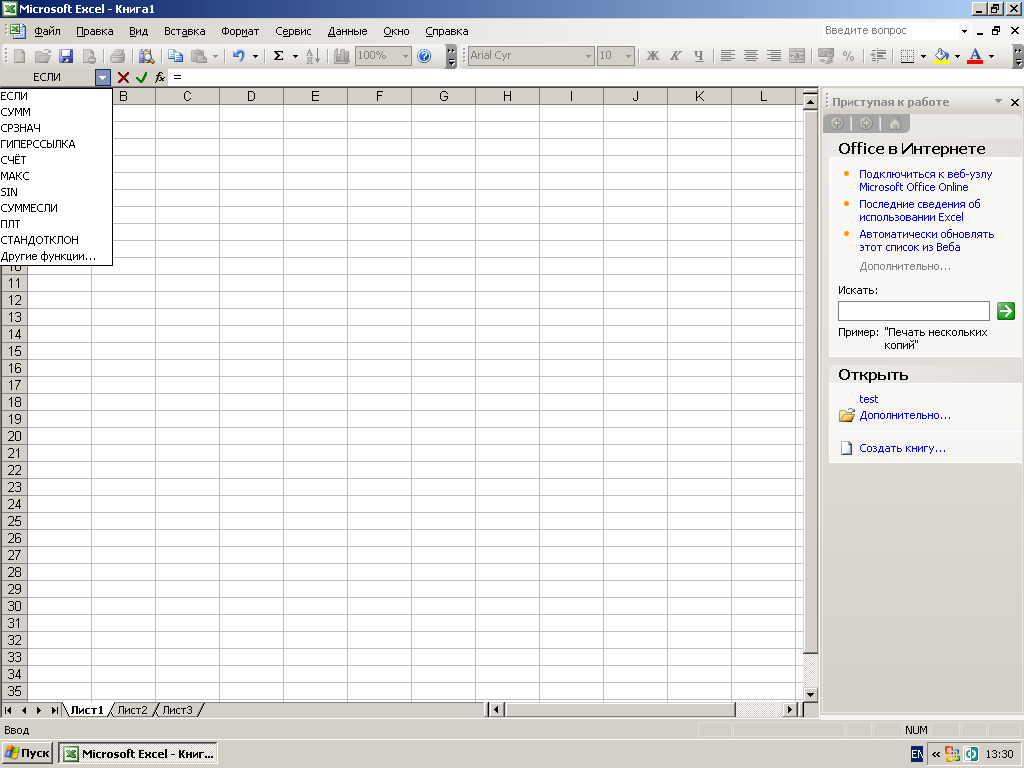Click the Print toolbar icon
The image size is (1024, 768).
click(x=118, y=56)
